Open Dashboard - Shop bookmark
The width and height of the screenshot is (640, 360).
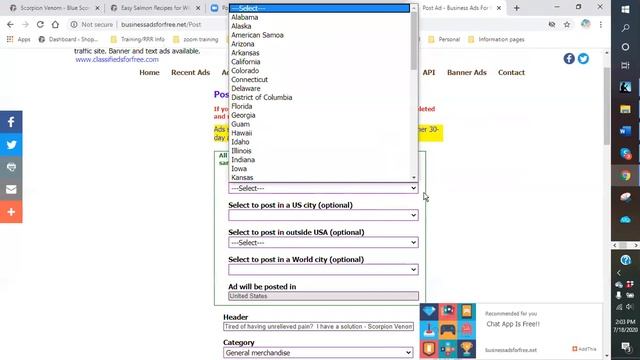tap(68, 40)
